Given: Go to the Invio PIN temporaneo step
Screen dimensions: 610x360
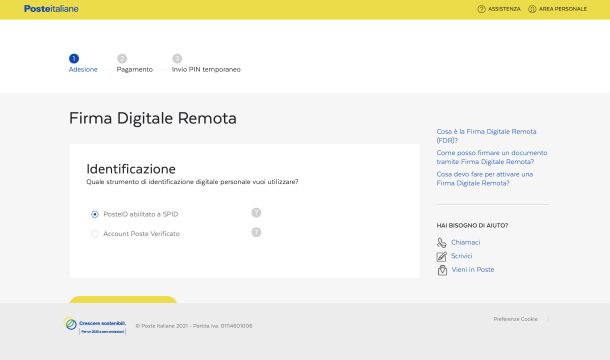Looking at the screenshot, I should click(x=206, y=70).
